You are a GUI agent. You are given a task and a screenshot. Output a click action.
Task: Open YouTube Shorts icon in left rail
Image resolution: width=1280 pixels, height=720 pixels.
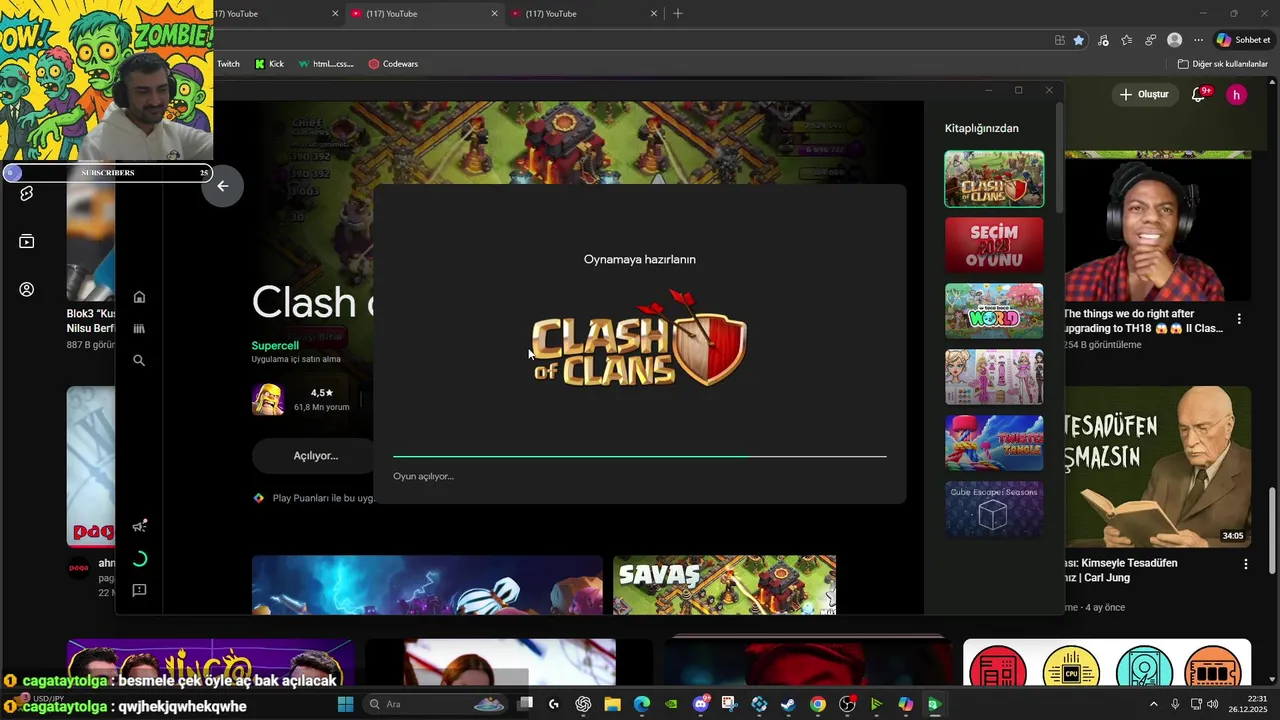[x=27, y=193]
